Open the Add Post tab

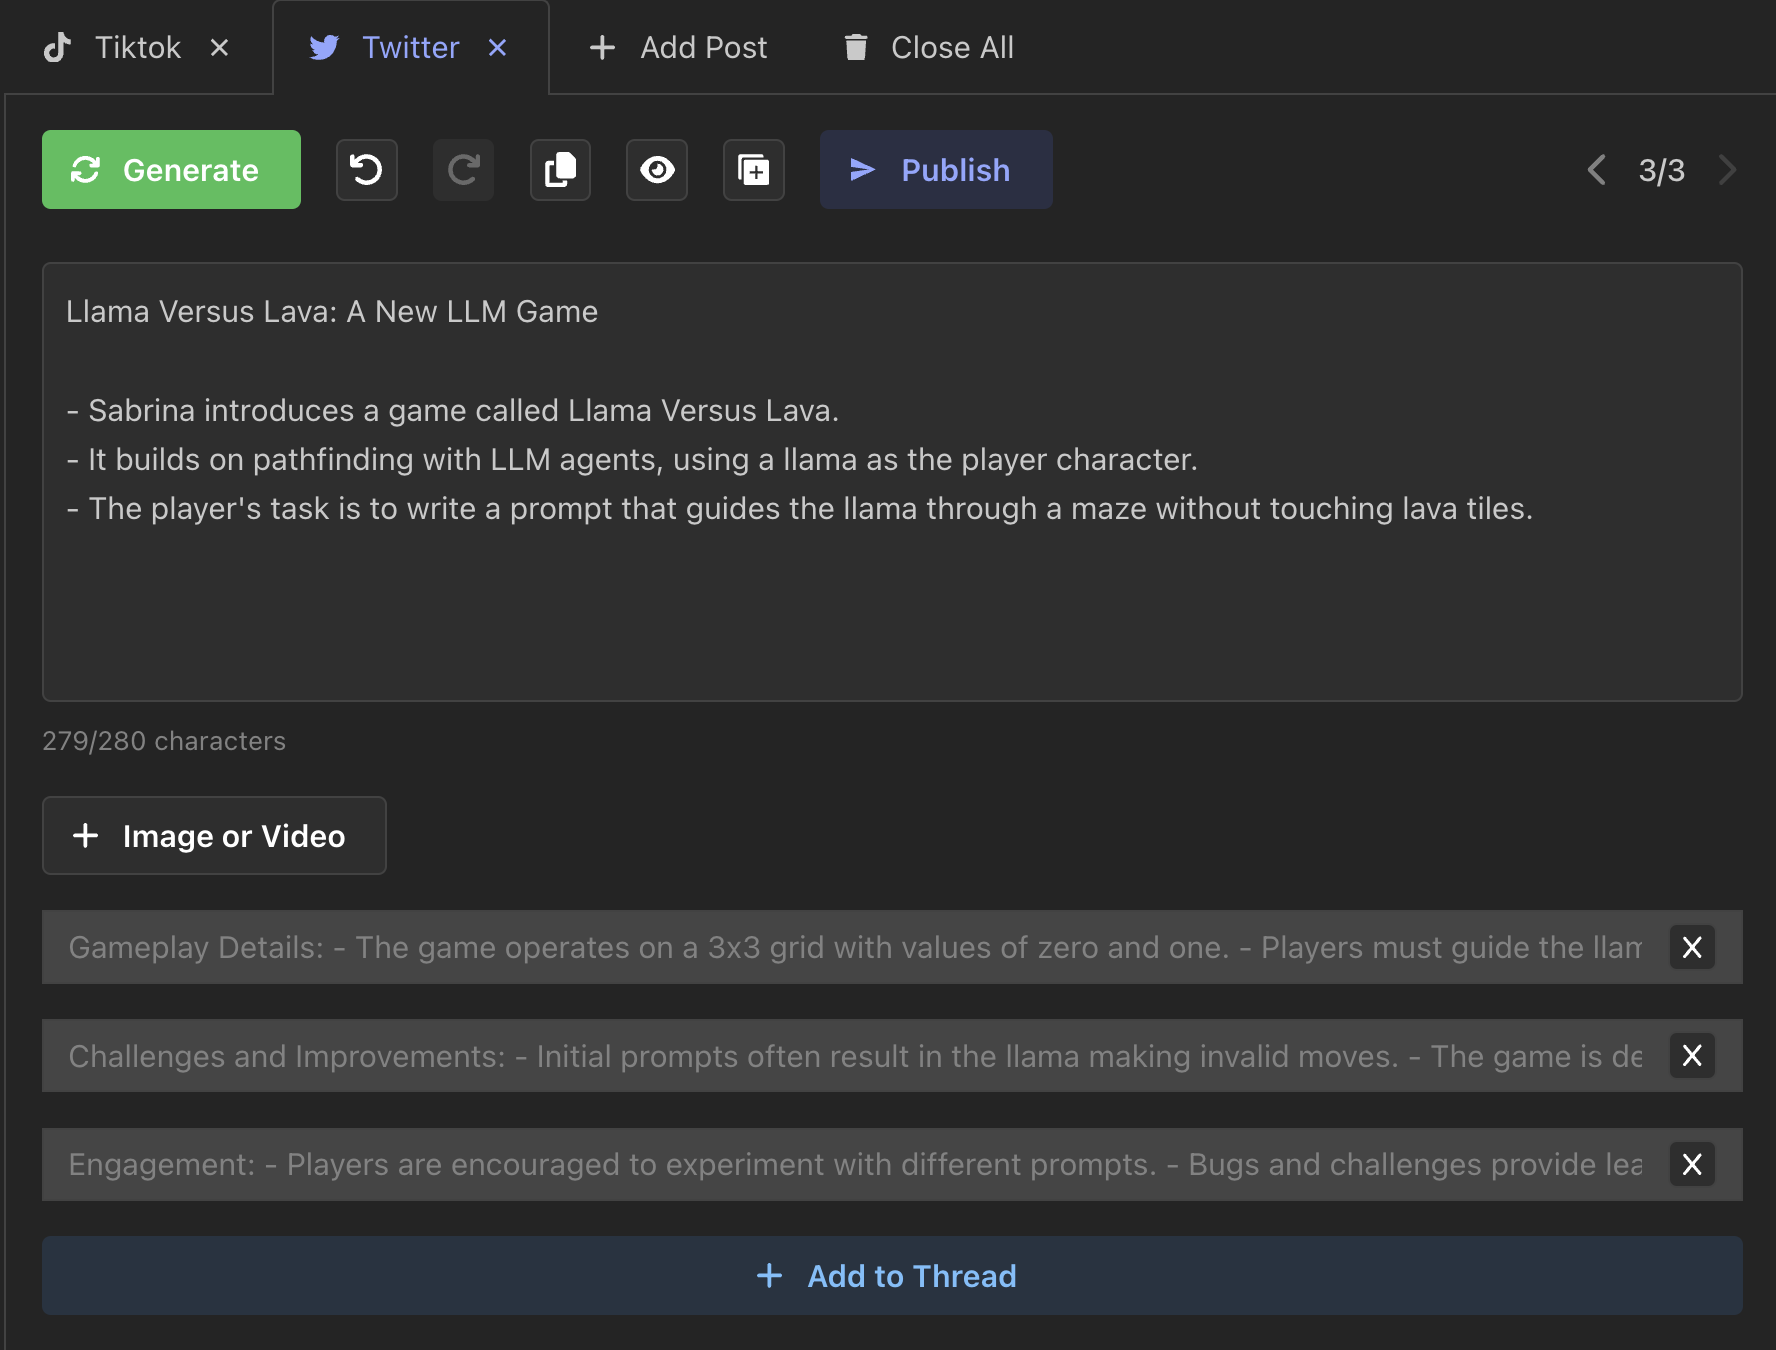point(677,47)
